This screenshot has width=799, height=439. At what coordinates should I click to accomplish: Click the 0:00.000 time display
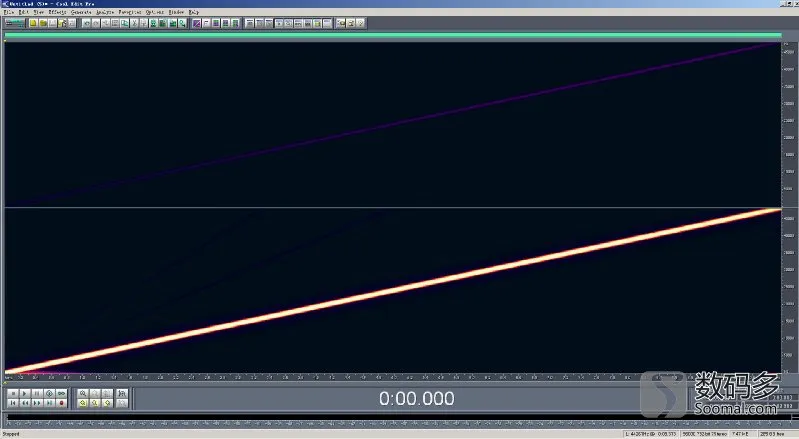point(416,398)
